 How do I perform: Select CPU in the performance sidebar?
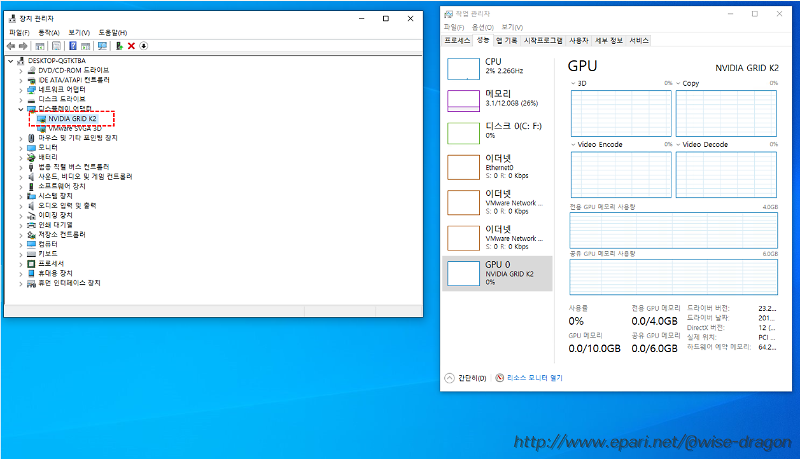click(497, 68)
